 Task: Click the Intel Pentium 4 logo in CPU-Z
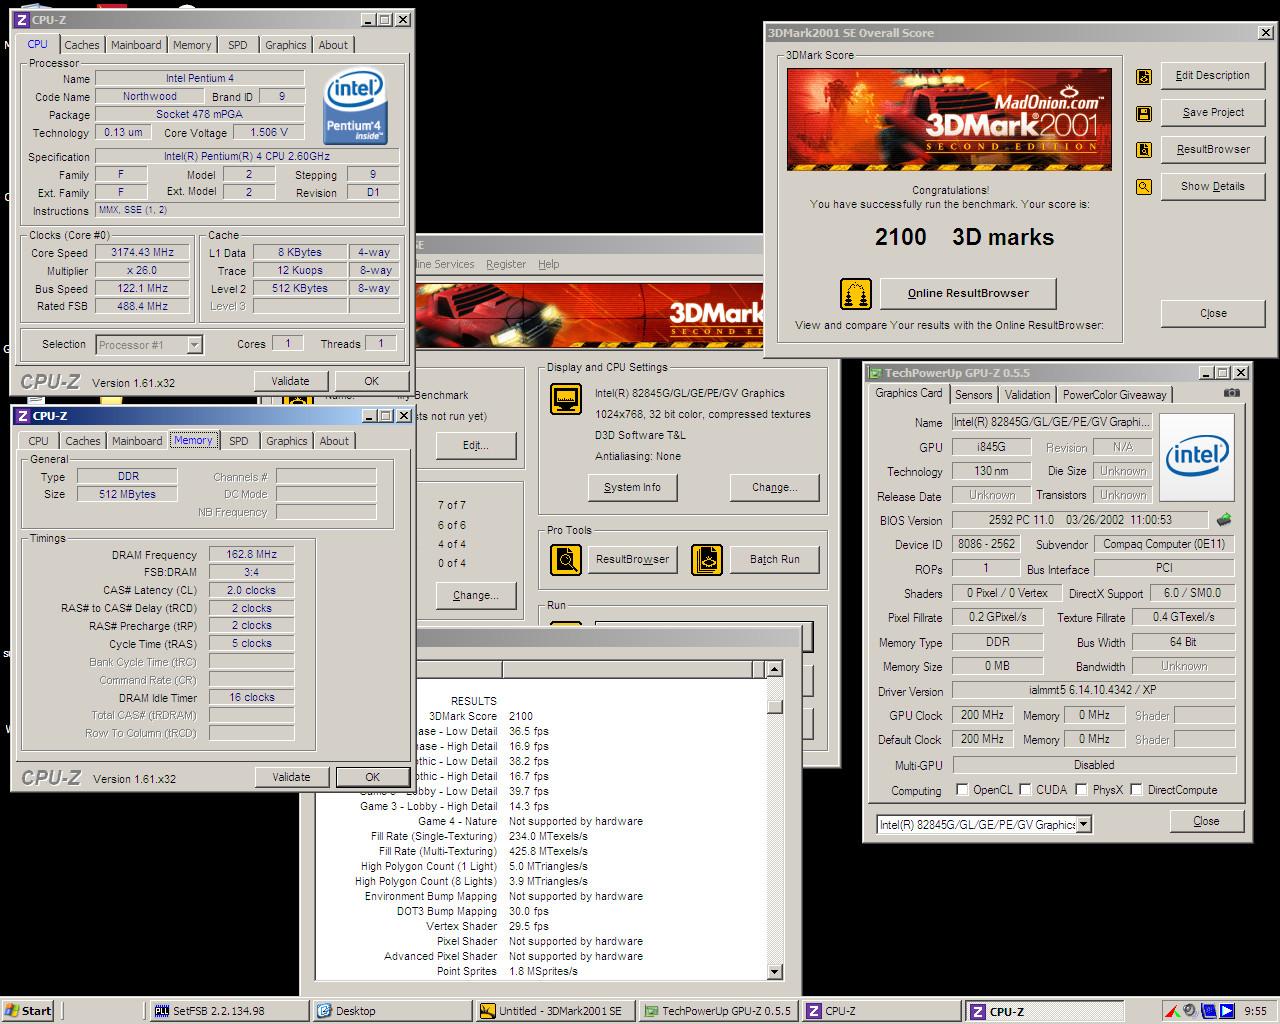click(355, 106)
